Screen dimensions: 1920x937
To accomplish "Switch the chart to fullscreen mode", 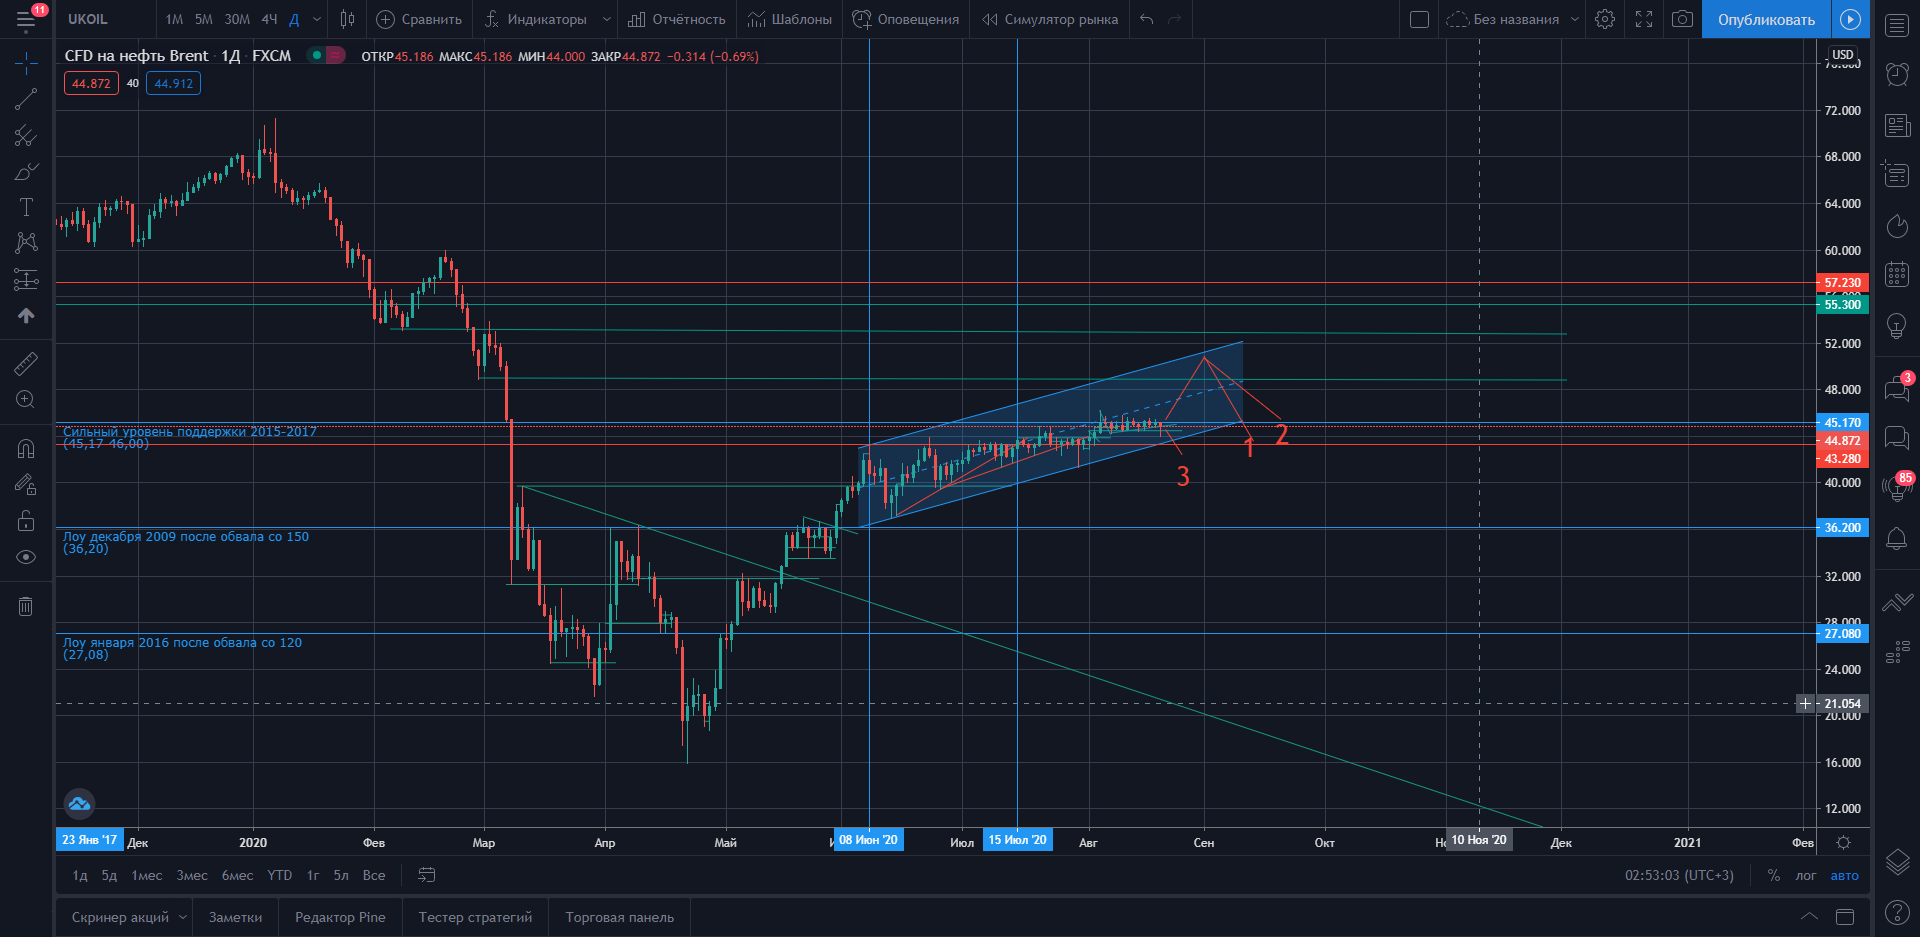I will pos(1644,19).
